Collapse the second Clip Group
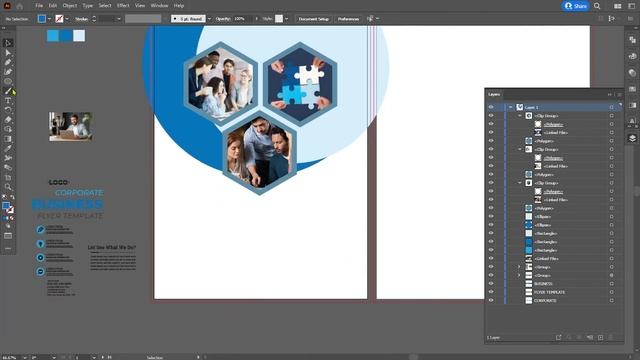640x360 pixels. click(520, 149)
